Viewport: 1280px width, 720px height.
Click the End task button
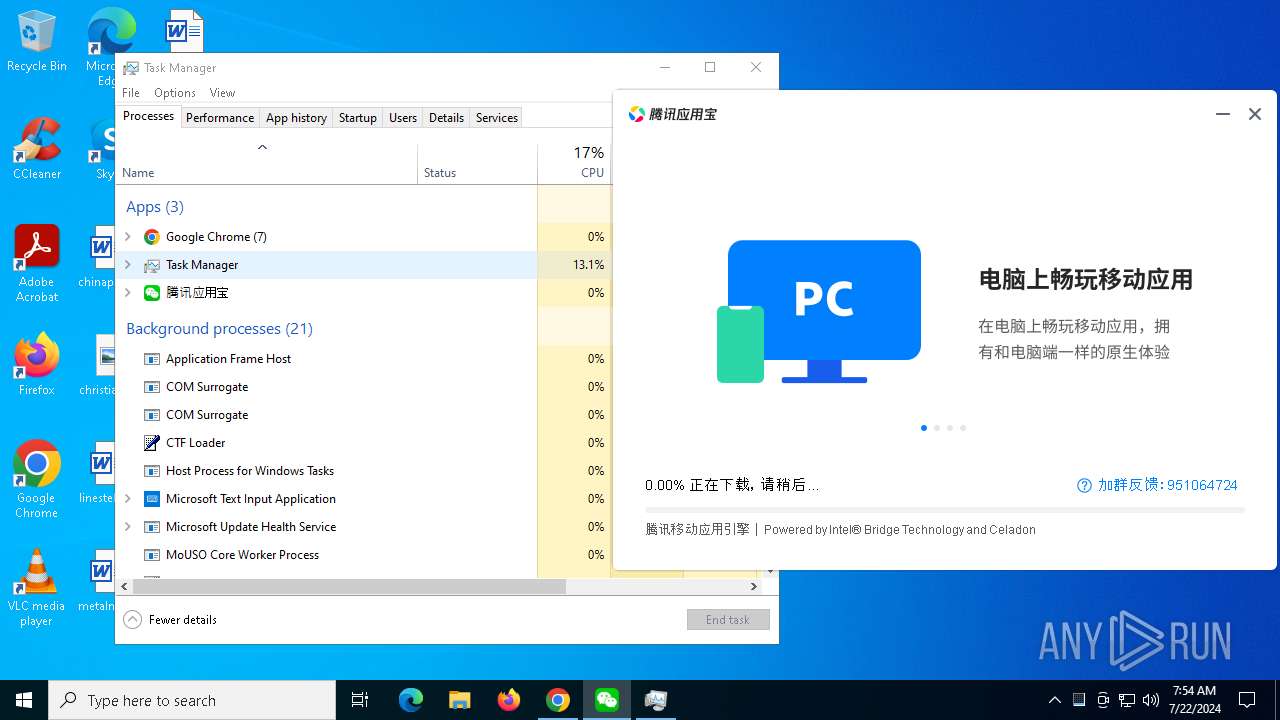[x=728, y=620]
